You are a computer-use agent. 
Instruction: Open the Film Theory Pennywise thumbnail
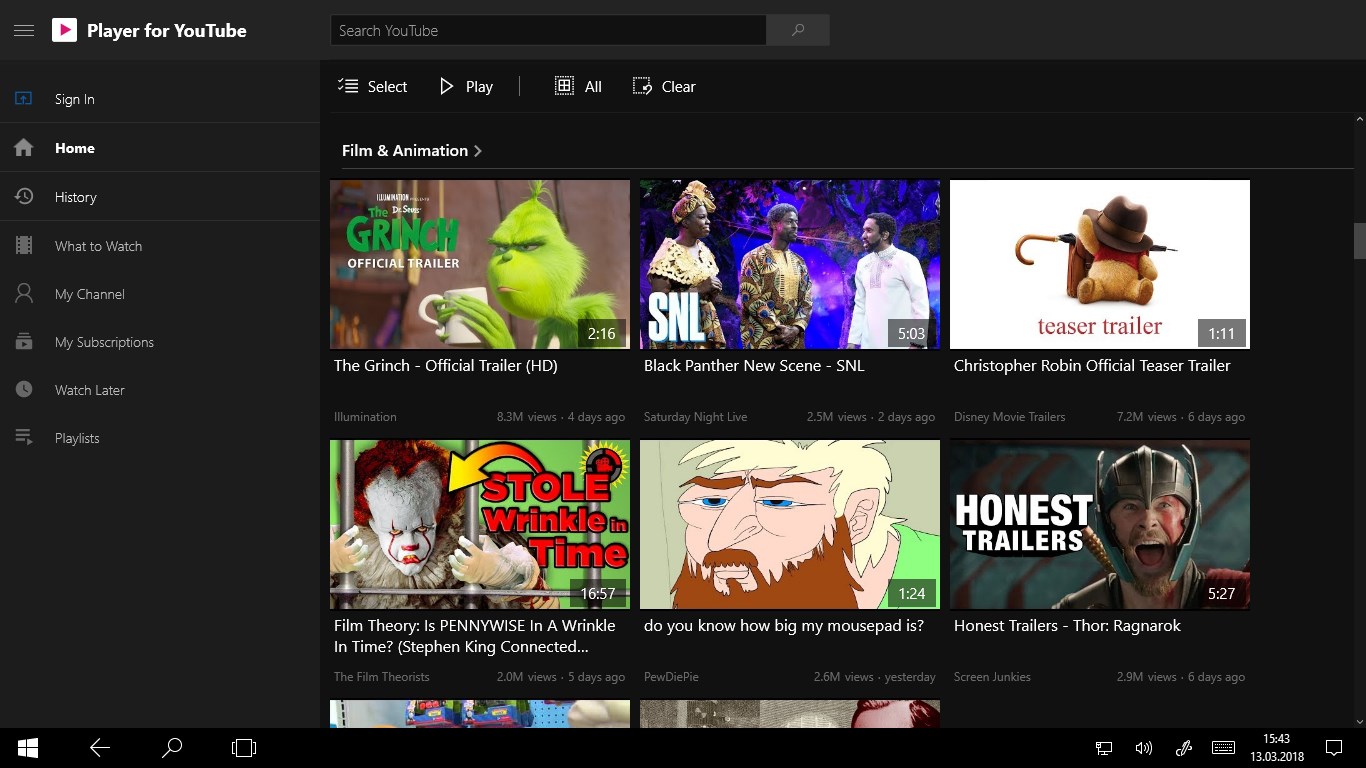480,524
